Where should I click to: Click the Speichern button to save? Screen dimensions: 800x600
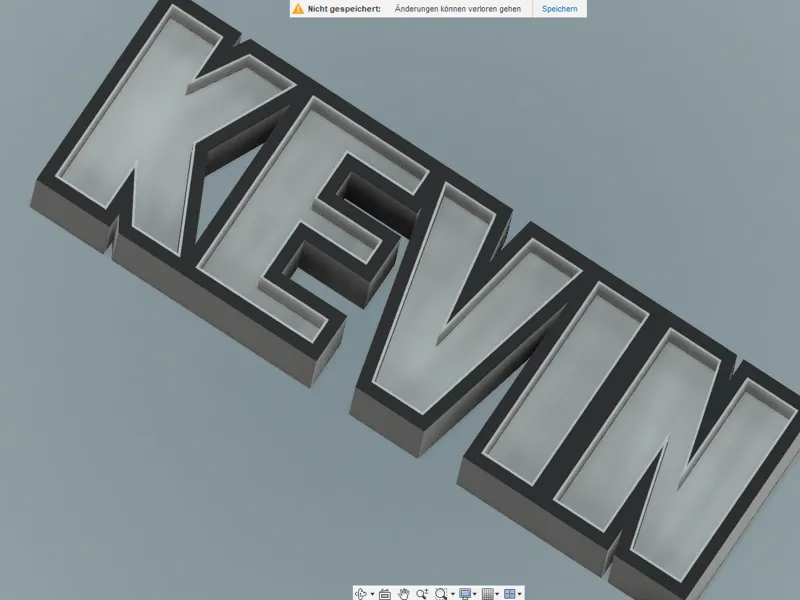pos(559,9)
